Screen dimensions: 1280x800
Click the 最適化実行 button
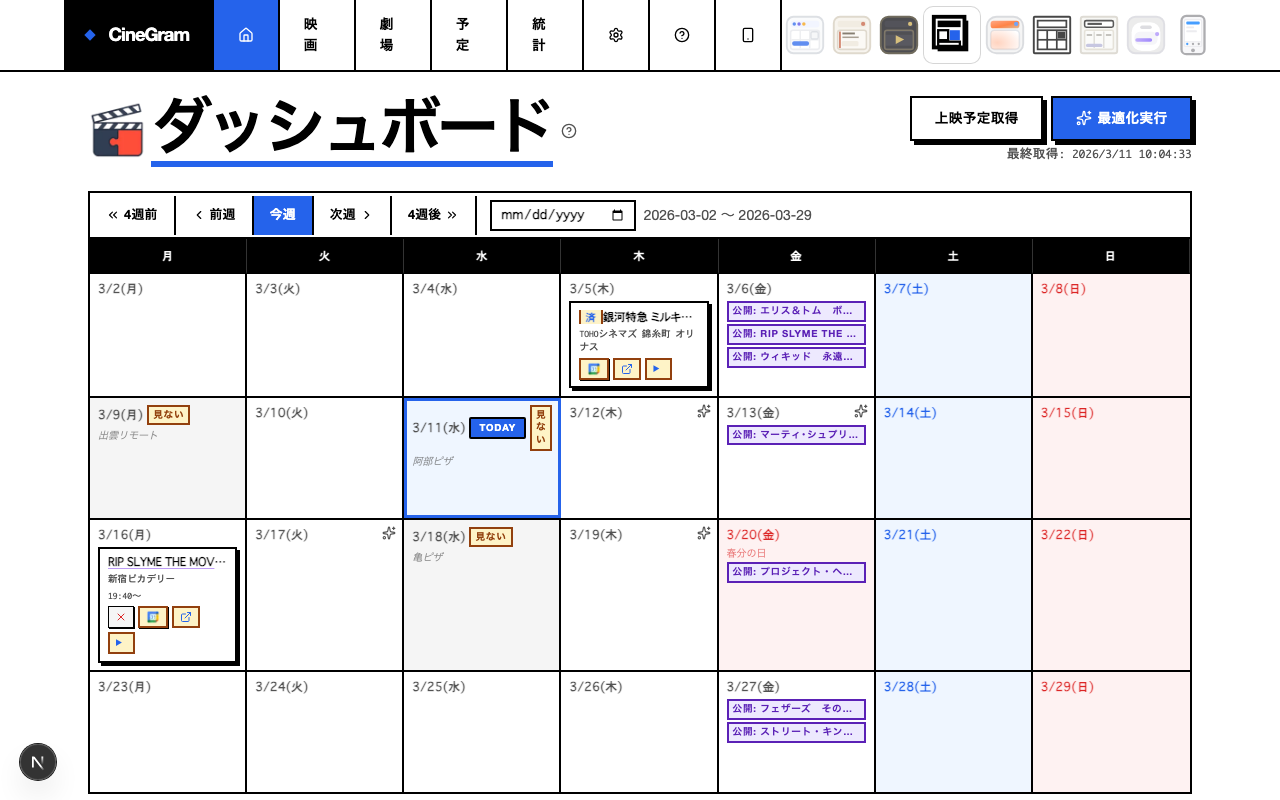click(1121, 118)
